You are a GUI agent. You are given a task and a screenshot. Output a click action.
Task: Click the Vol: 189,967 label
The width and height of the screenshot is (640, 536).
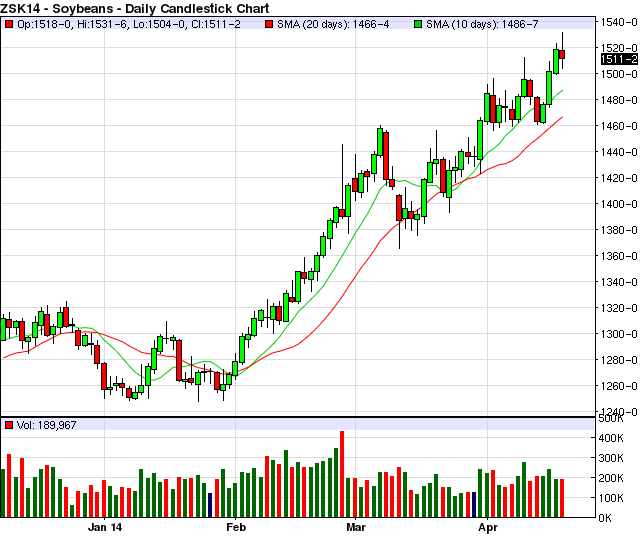[46, 425]
